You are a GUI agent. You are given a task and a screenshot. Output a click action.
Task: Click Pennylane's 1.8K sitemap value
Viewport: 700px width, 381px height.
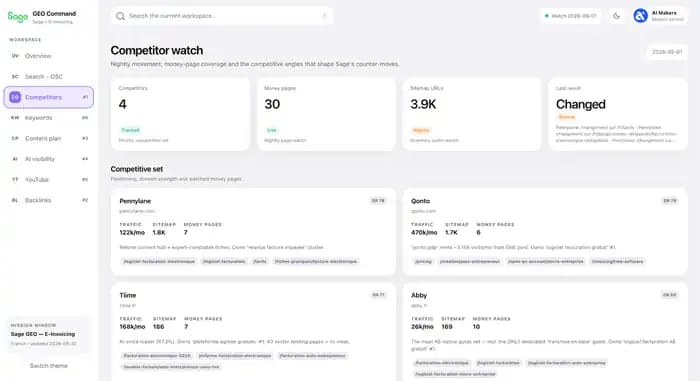point(159,232)
